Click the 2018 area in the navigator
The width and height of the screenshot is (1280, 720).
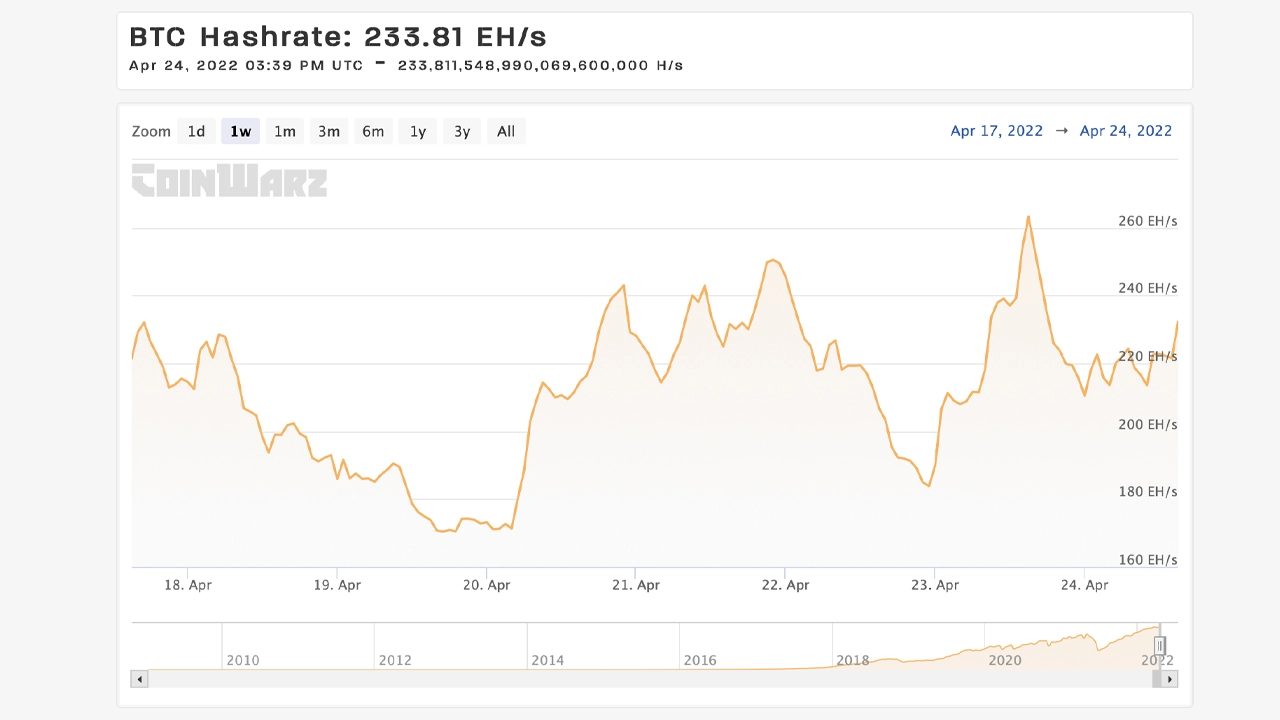pos(853,660)
